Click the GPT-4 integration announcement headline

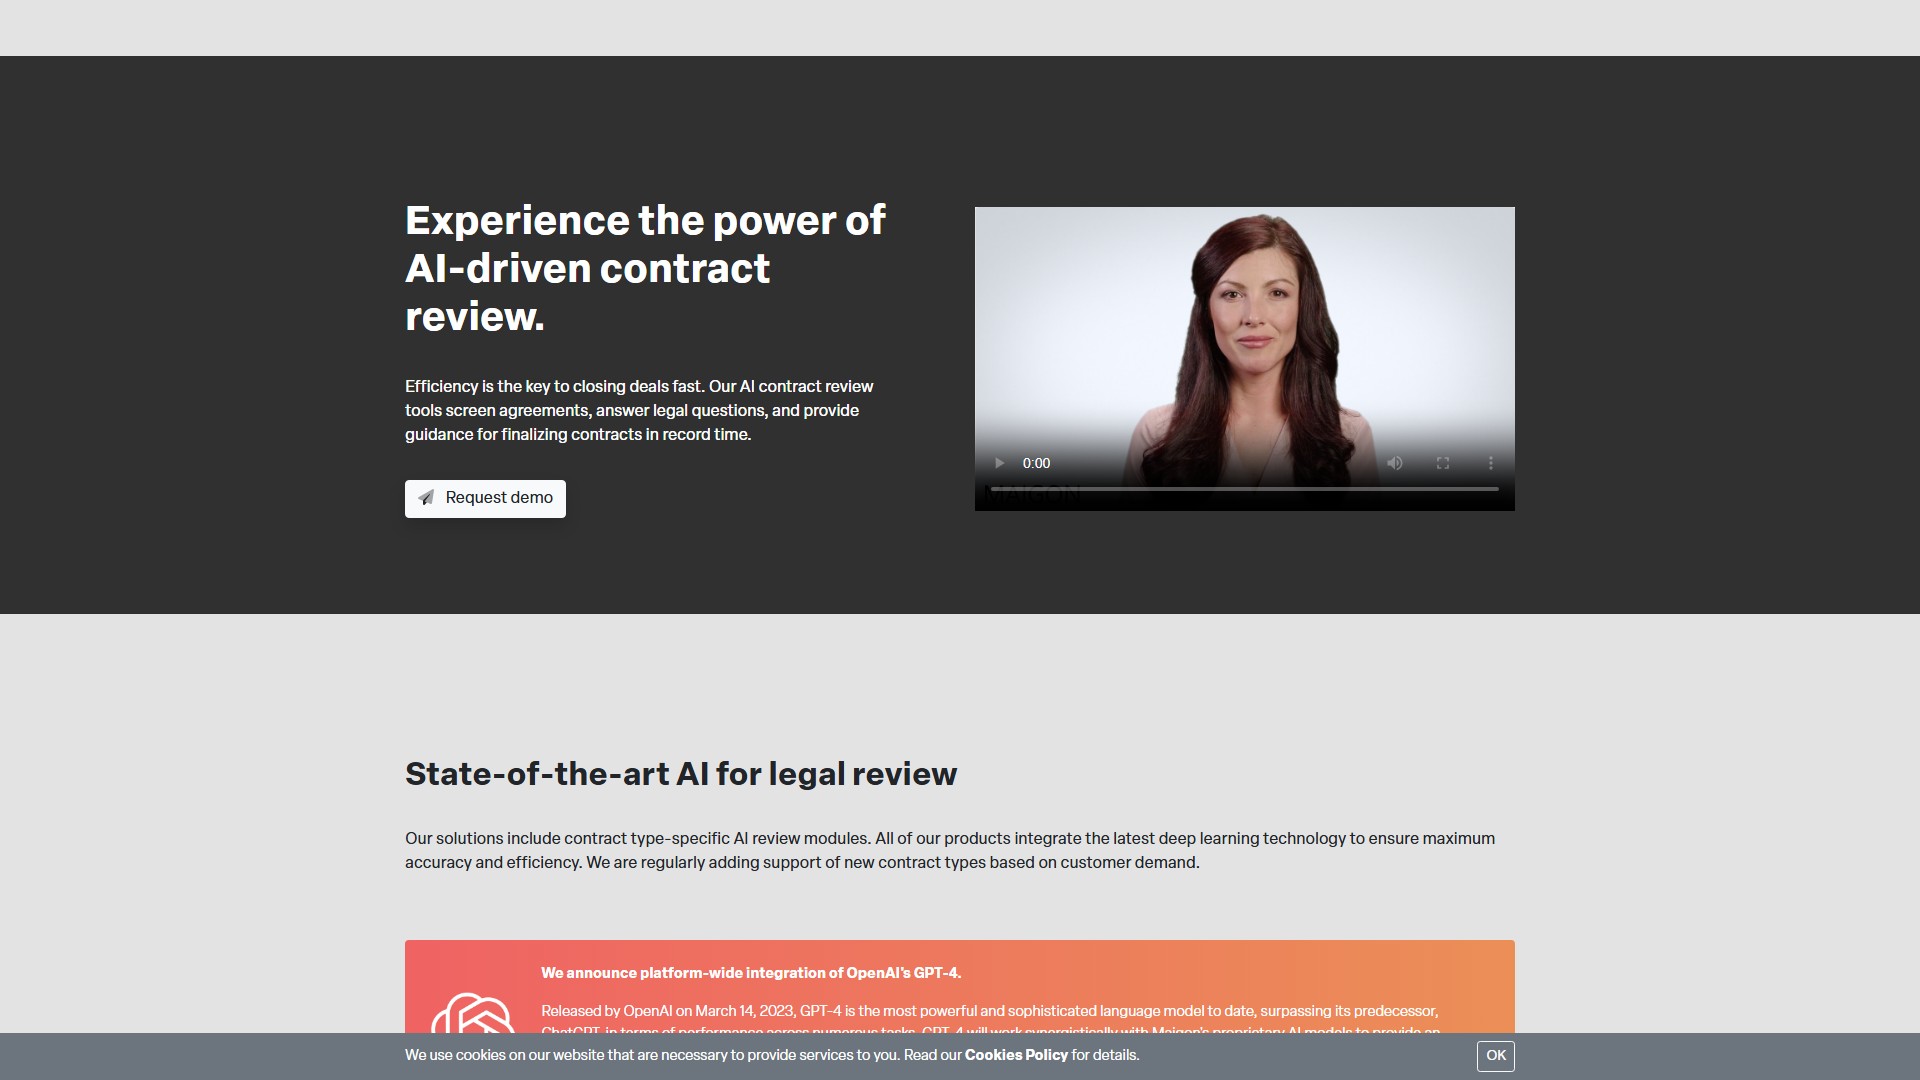[750, 973]
